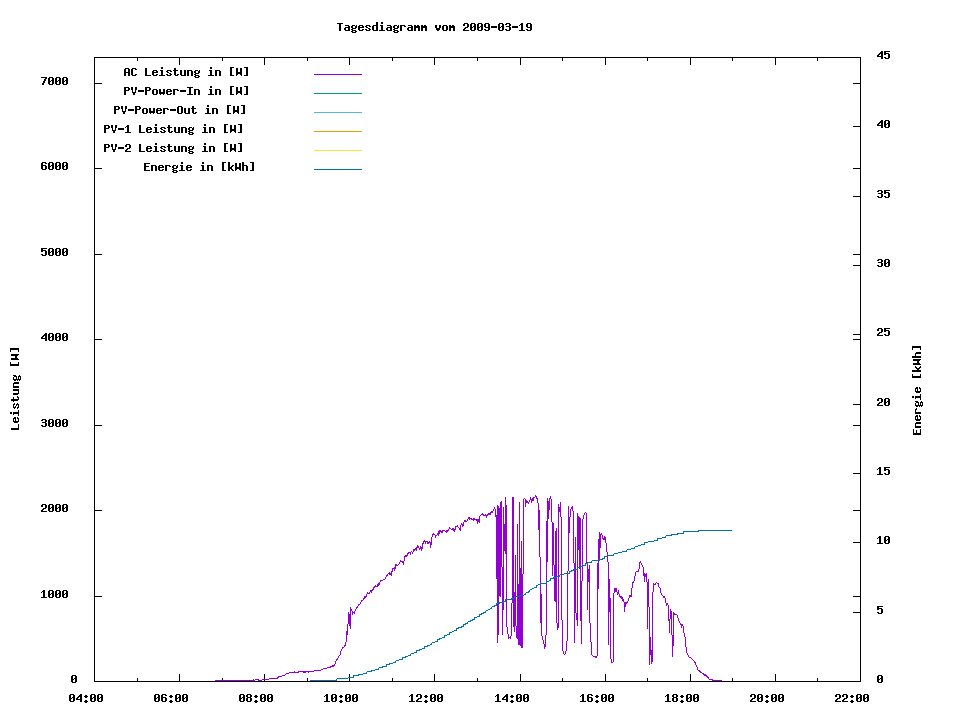960x720 pixels.
Task: Click the Energie in [kWh] legend line sample
Action: pos(337,169)
